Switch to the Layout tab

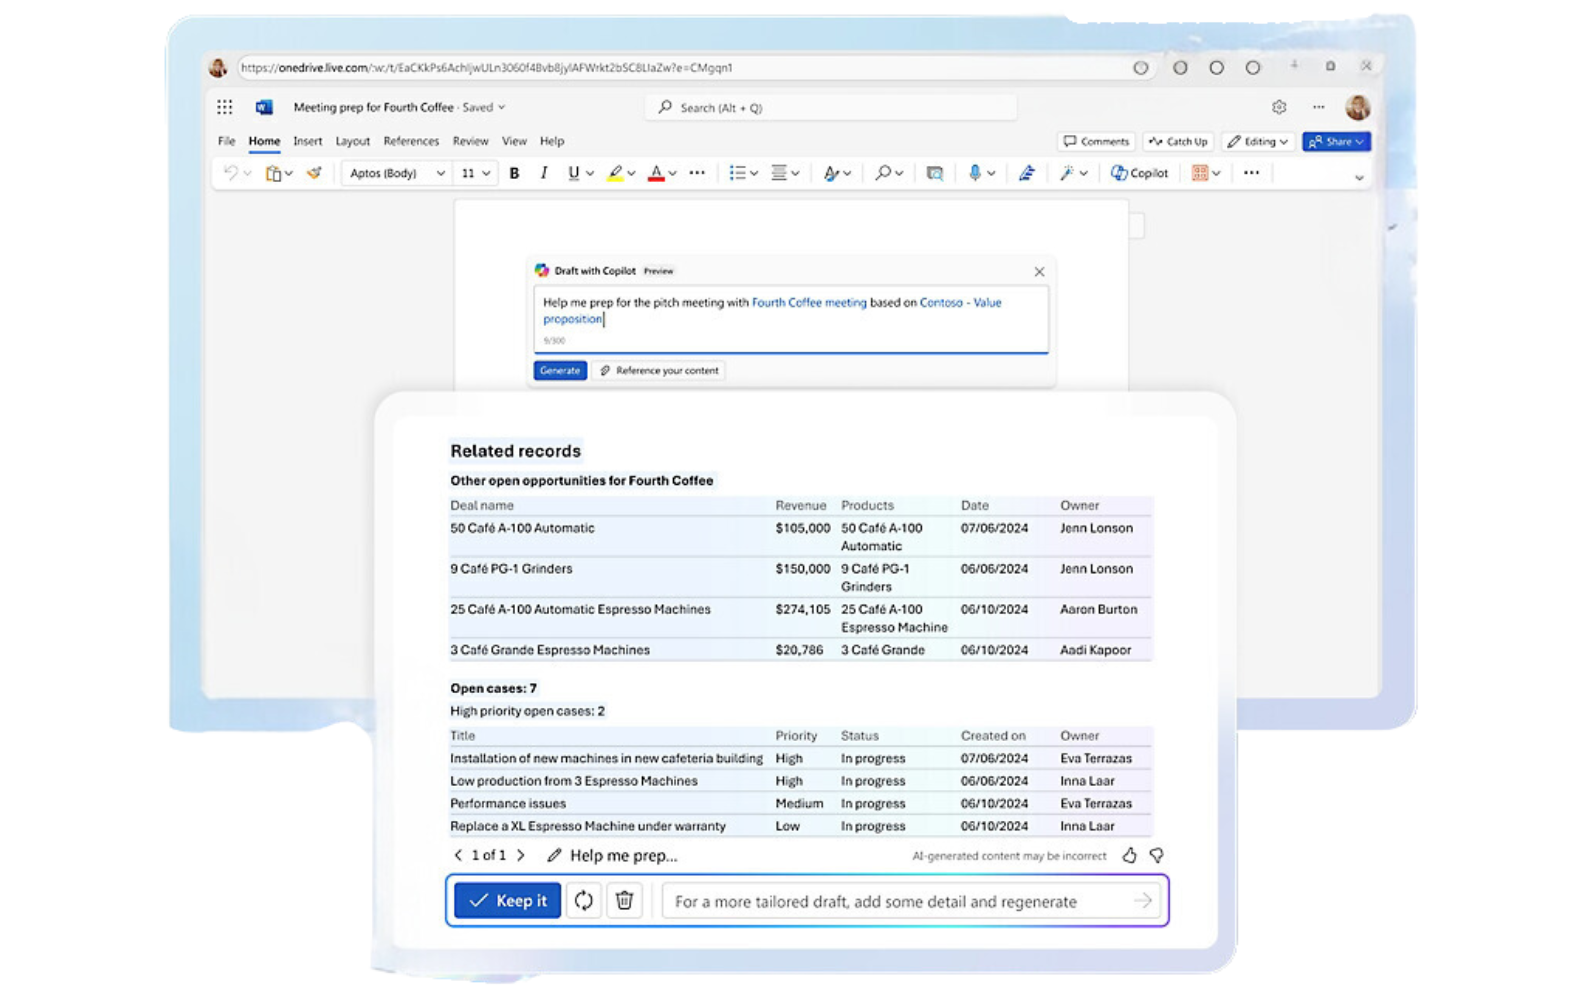click(x=352, y=142)
